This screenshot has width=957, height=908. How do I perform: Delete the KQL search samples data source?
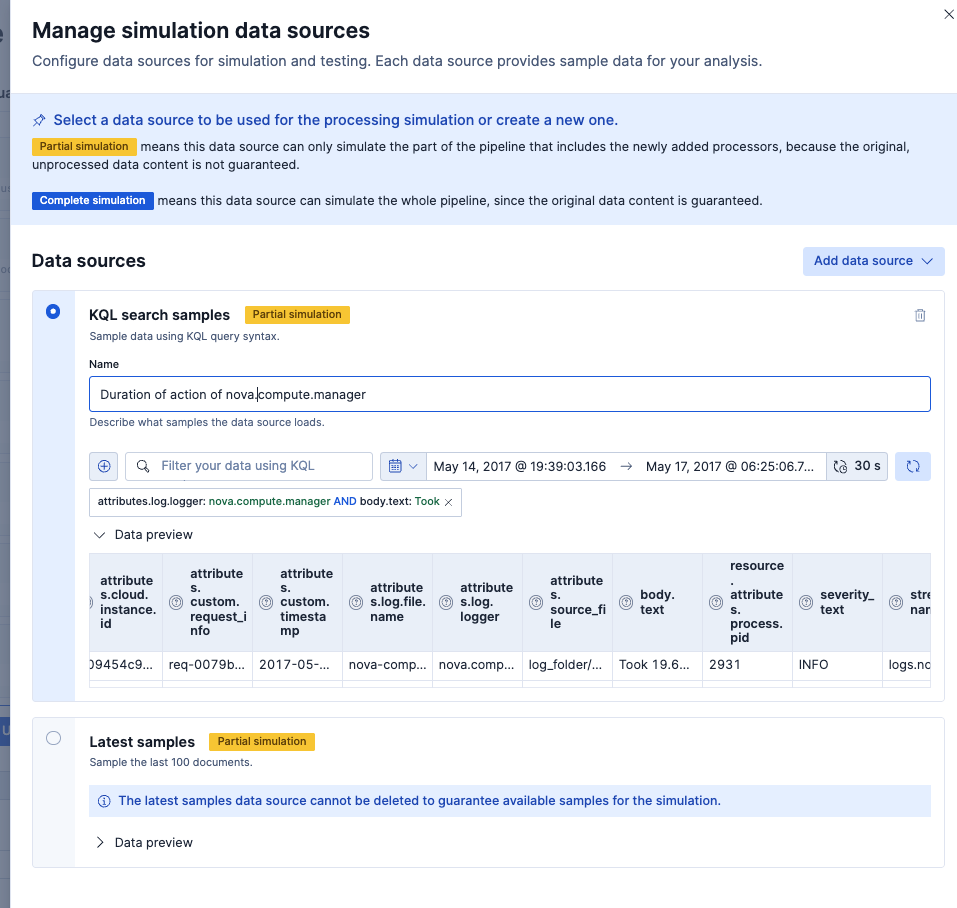coord(920,315)
